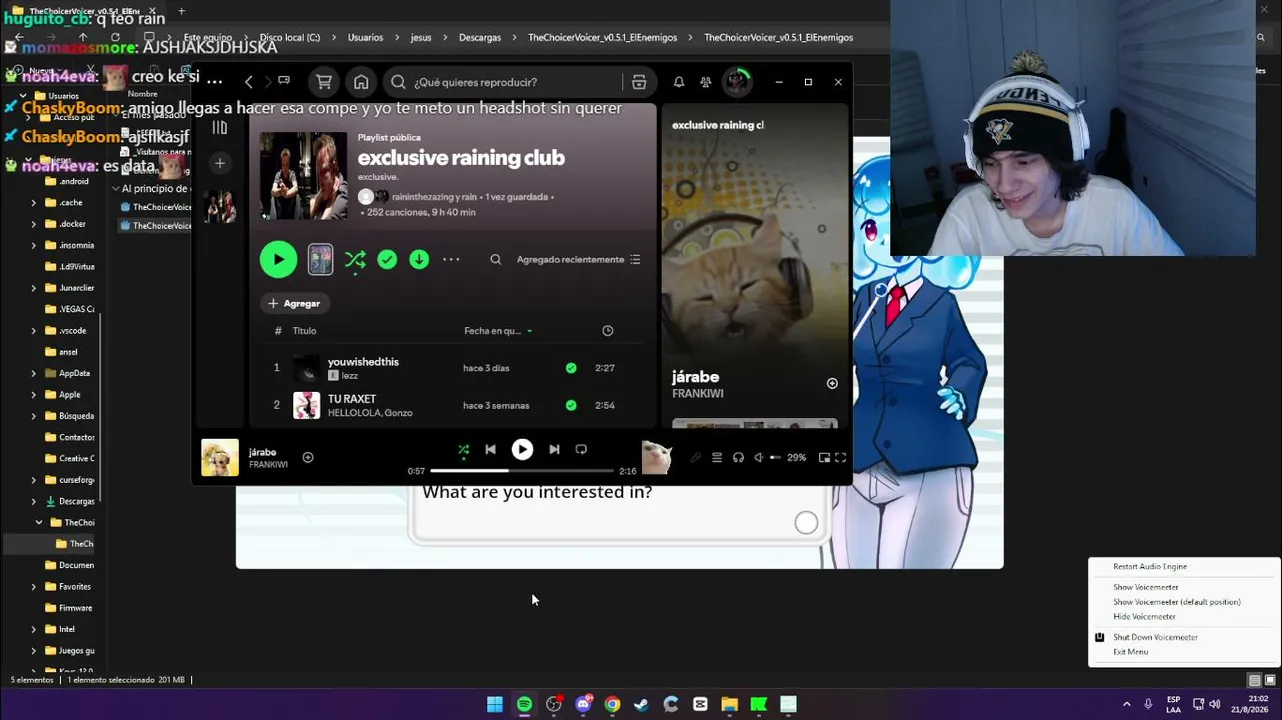Open Spotify miniplayer
This screenshot has height=720, width=1282.
[x=824, y=458]
